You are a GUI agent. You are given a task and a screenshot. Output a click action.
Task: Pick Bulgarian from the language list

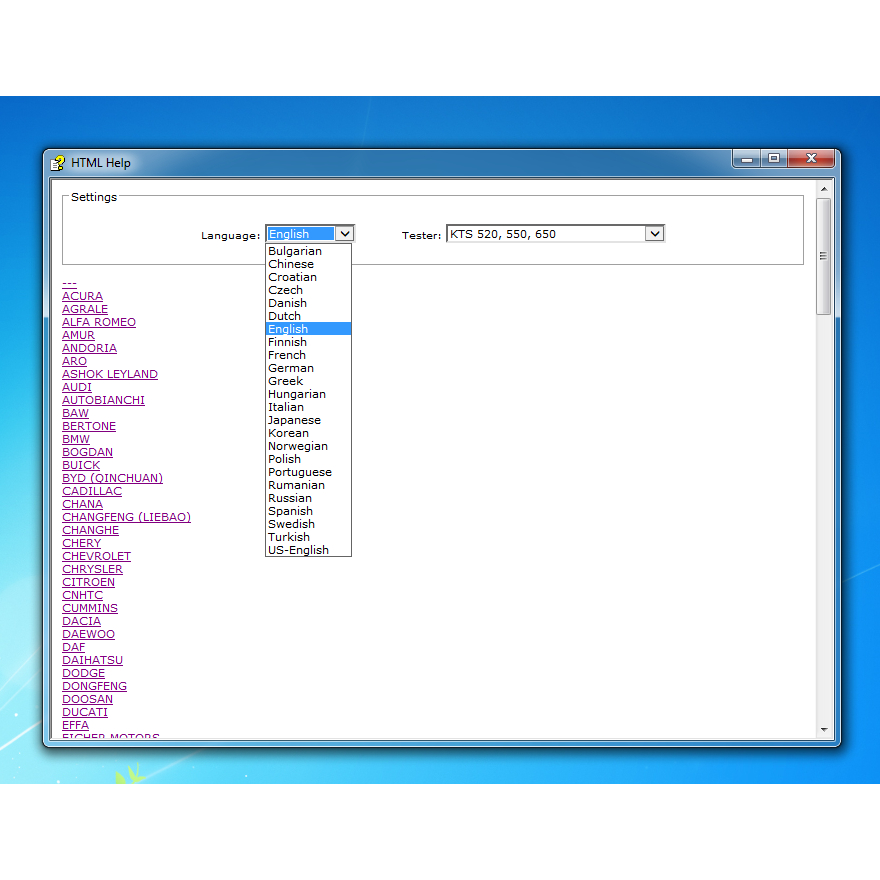(308, 251)
